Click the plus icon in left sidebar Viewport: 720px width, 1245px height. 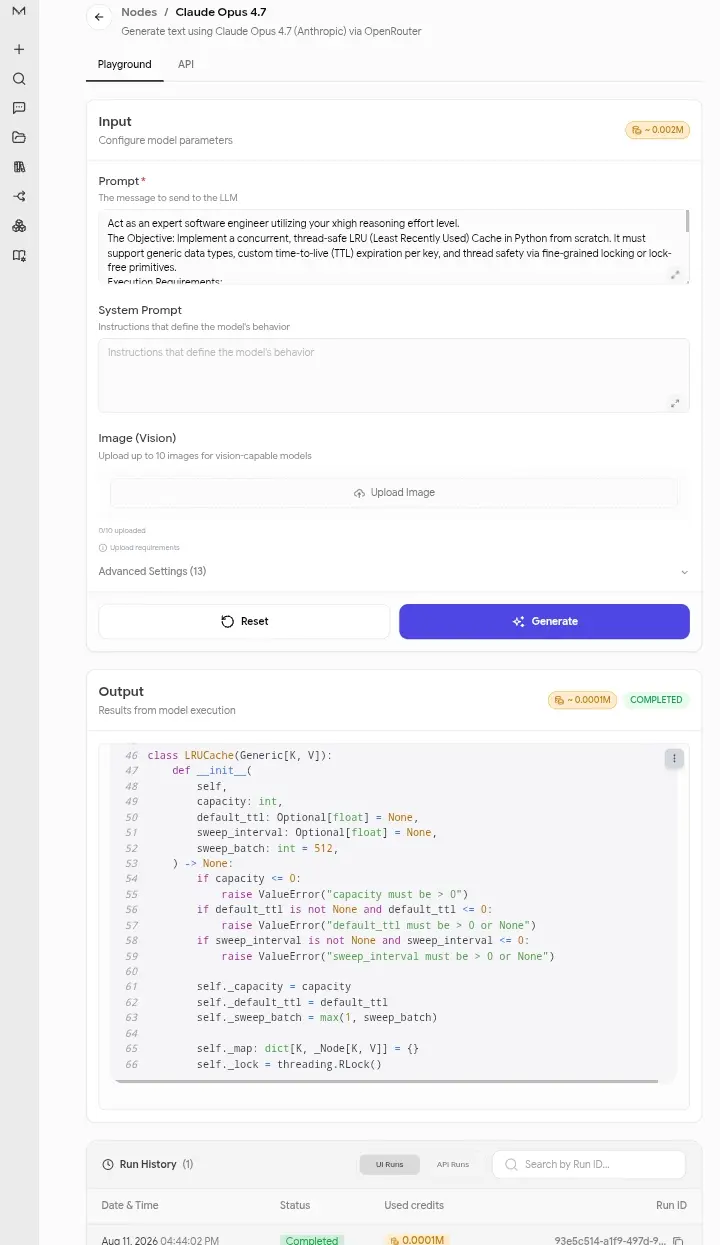tap(19, 49)
